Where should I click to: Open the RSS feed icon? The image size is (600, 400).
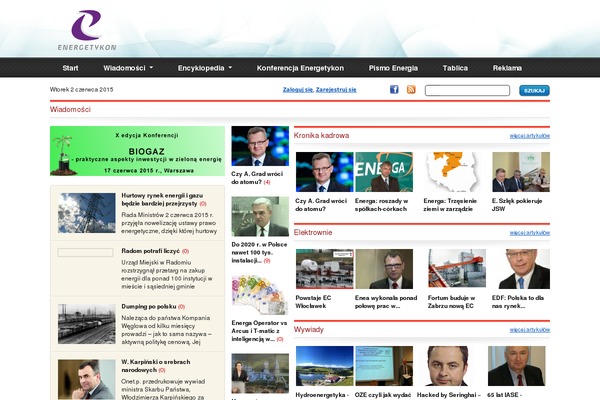click(411, 90)
